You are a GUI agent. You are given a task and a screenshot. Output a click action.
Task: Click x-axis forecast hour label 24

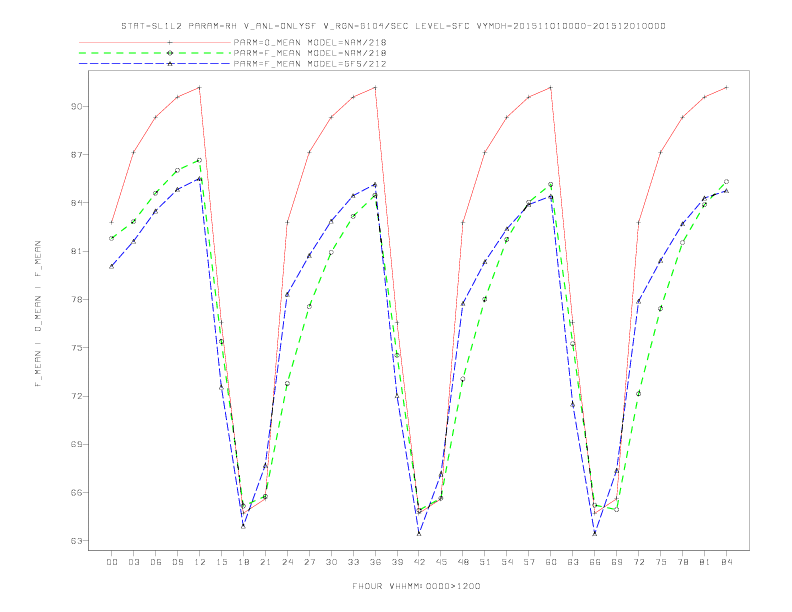pyautogui.click(x=287, y=562)
